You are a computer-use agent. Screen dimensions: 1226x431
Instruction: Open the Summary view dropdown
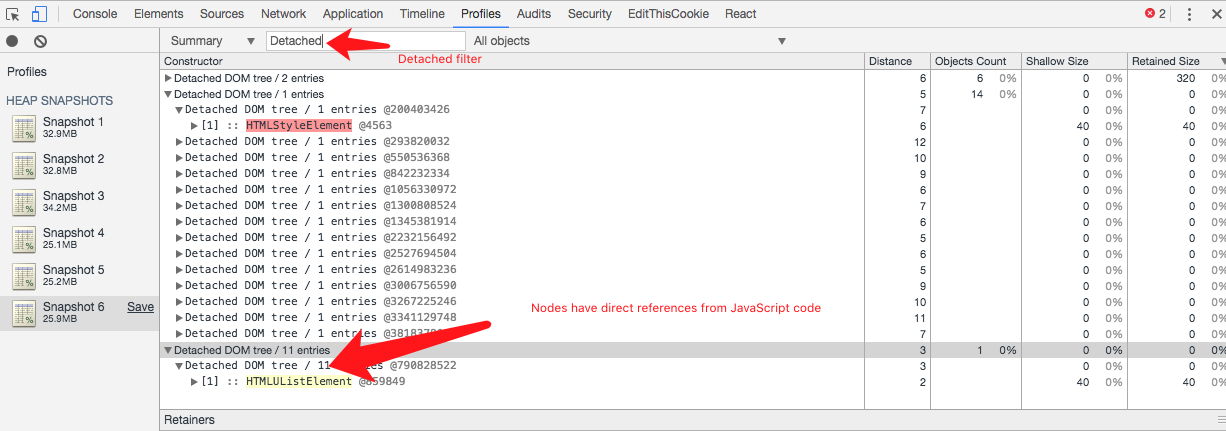tap(212, 41)
